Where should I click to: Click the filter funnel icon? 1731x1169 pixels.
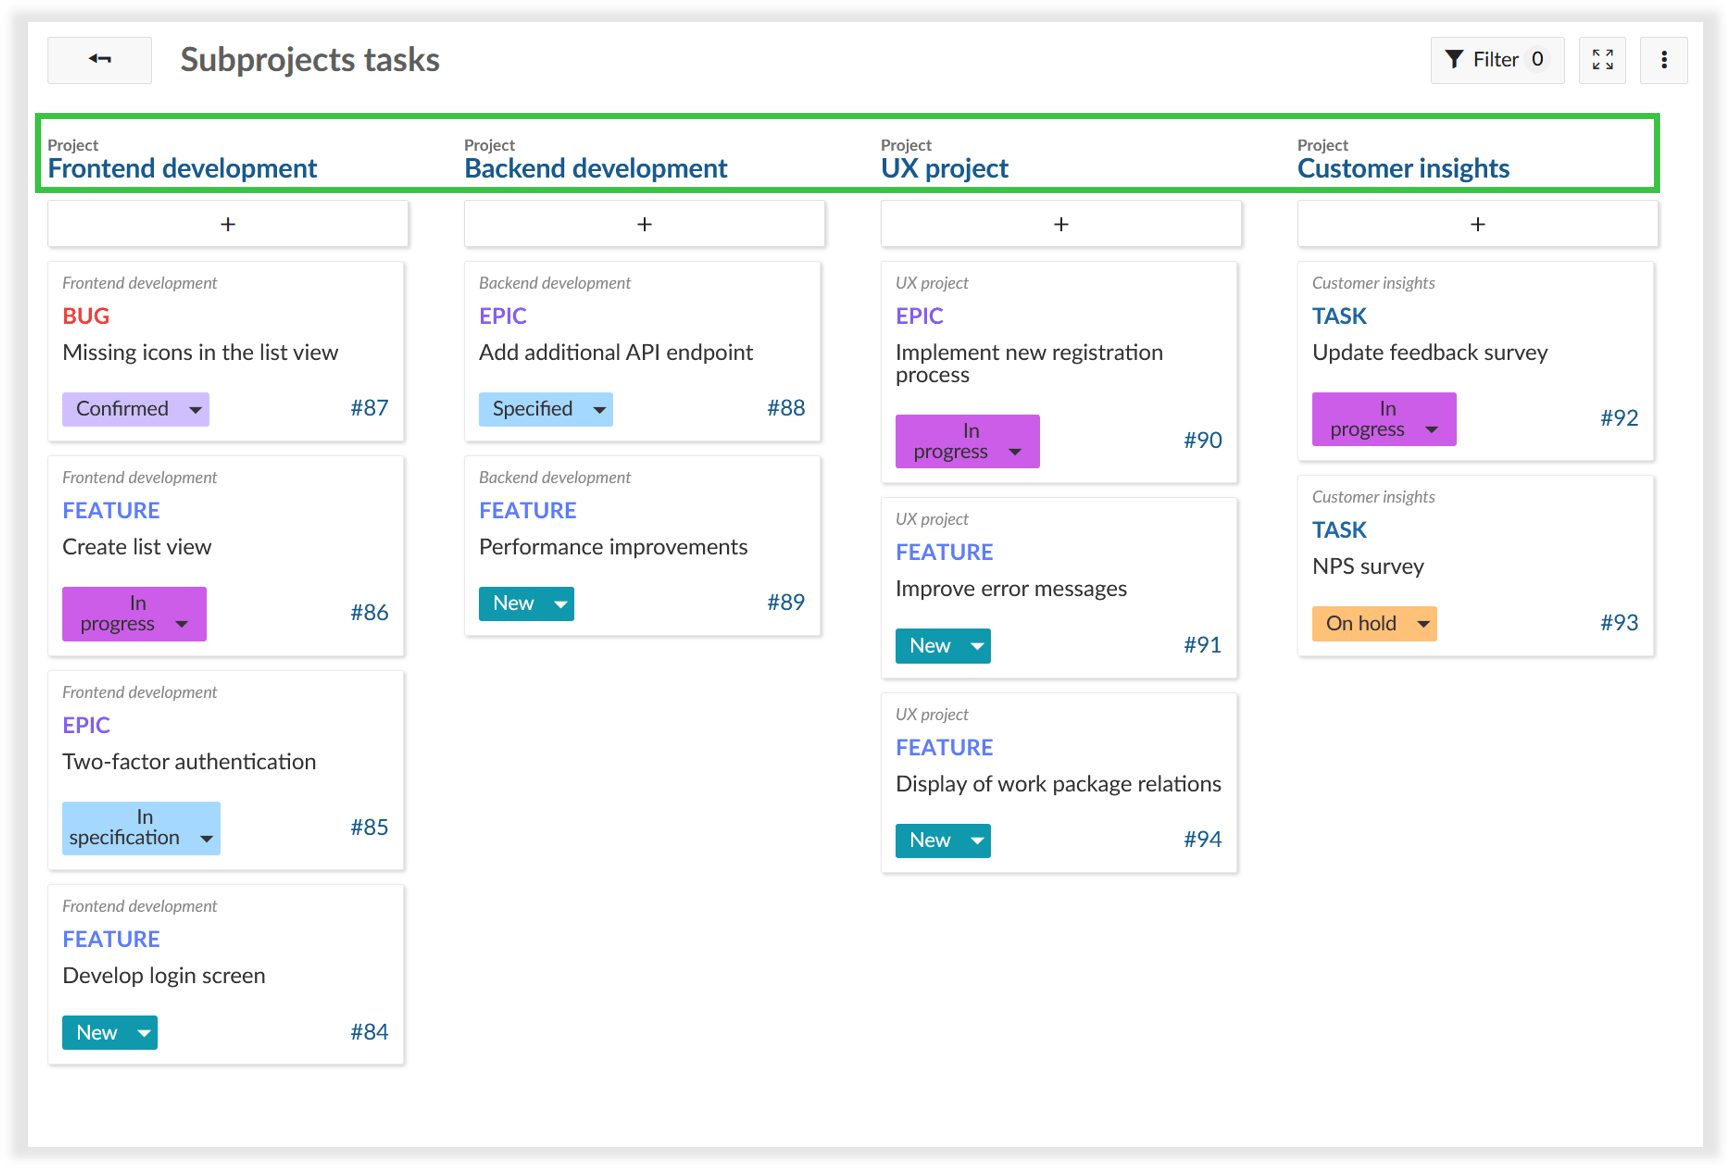1455,60
